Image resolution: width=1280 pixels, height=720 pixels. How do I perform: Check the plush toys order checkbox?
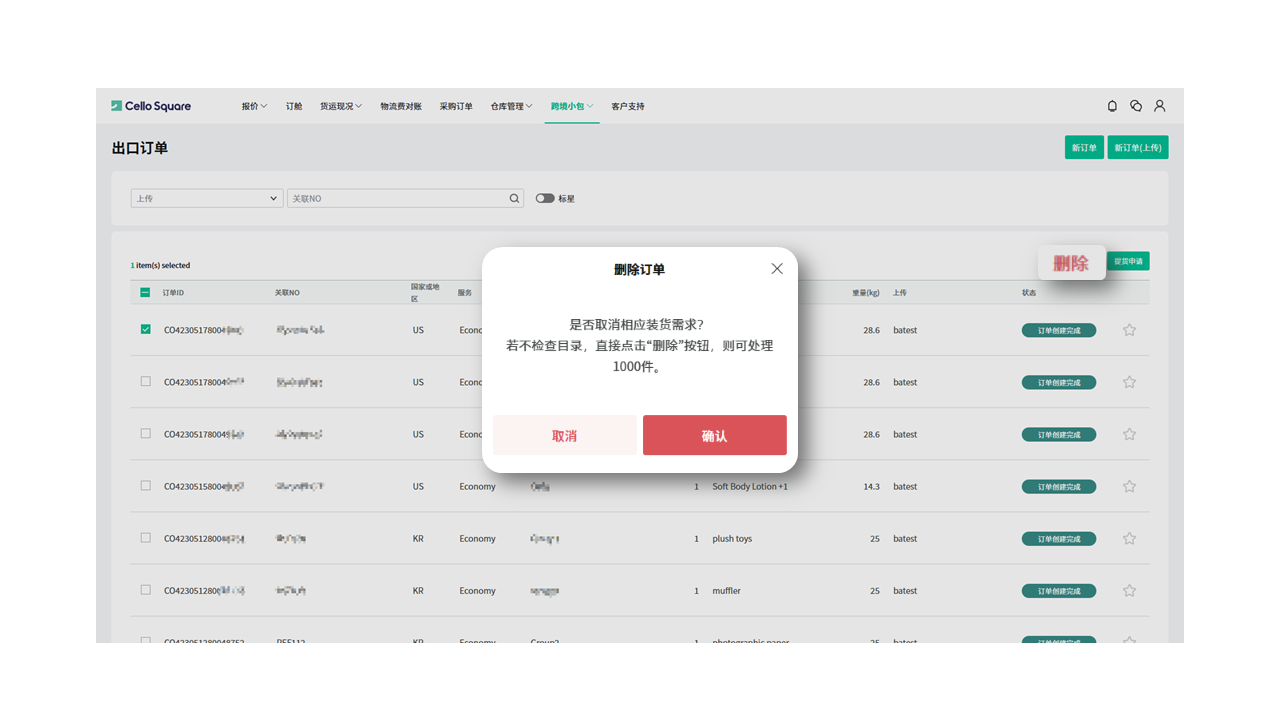tap(146, 538)
